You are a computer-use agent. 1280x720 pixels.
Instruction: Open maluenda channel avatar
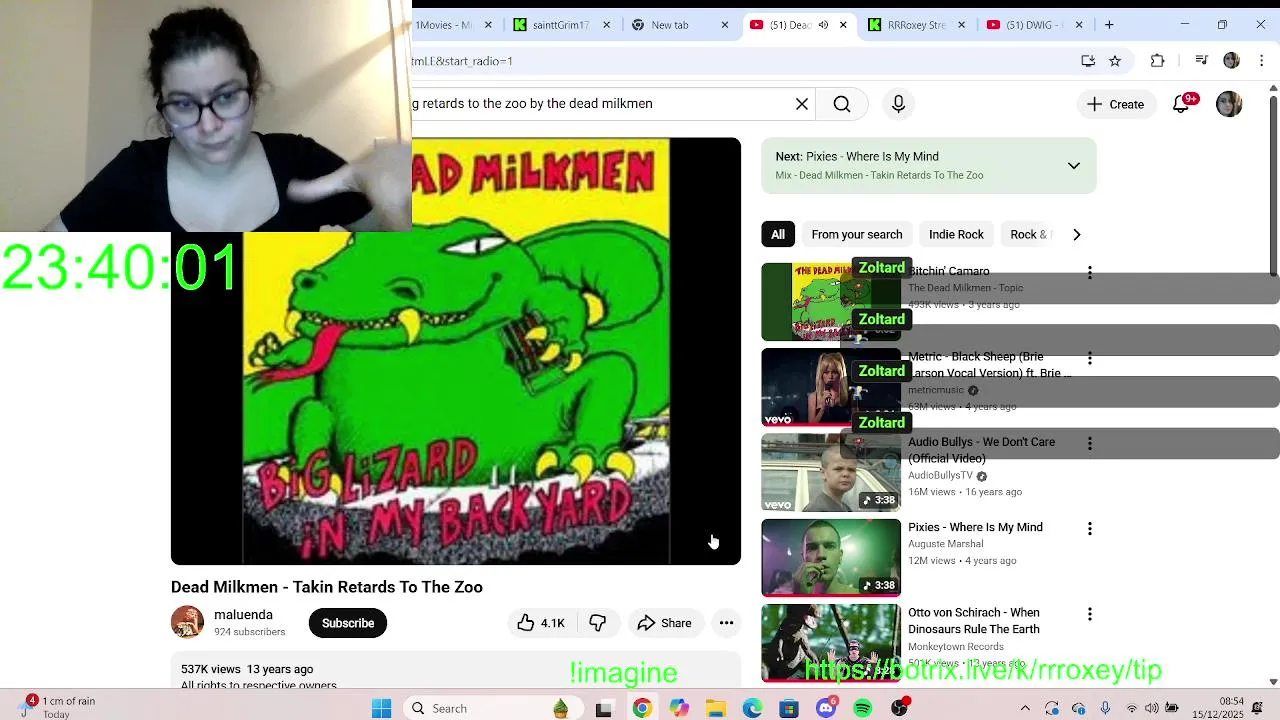[187, 622]
